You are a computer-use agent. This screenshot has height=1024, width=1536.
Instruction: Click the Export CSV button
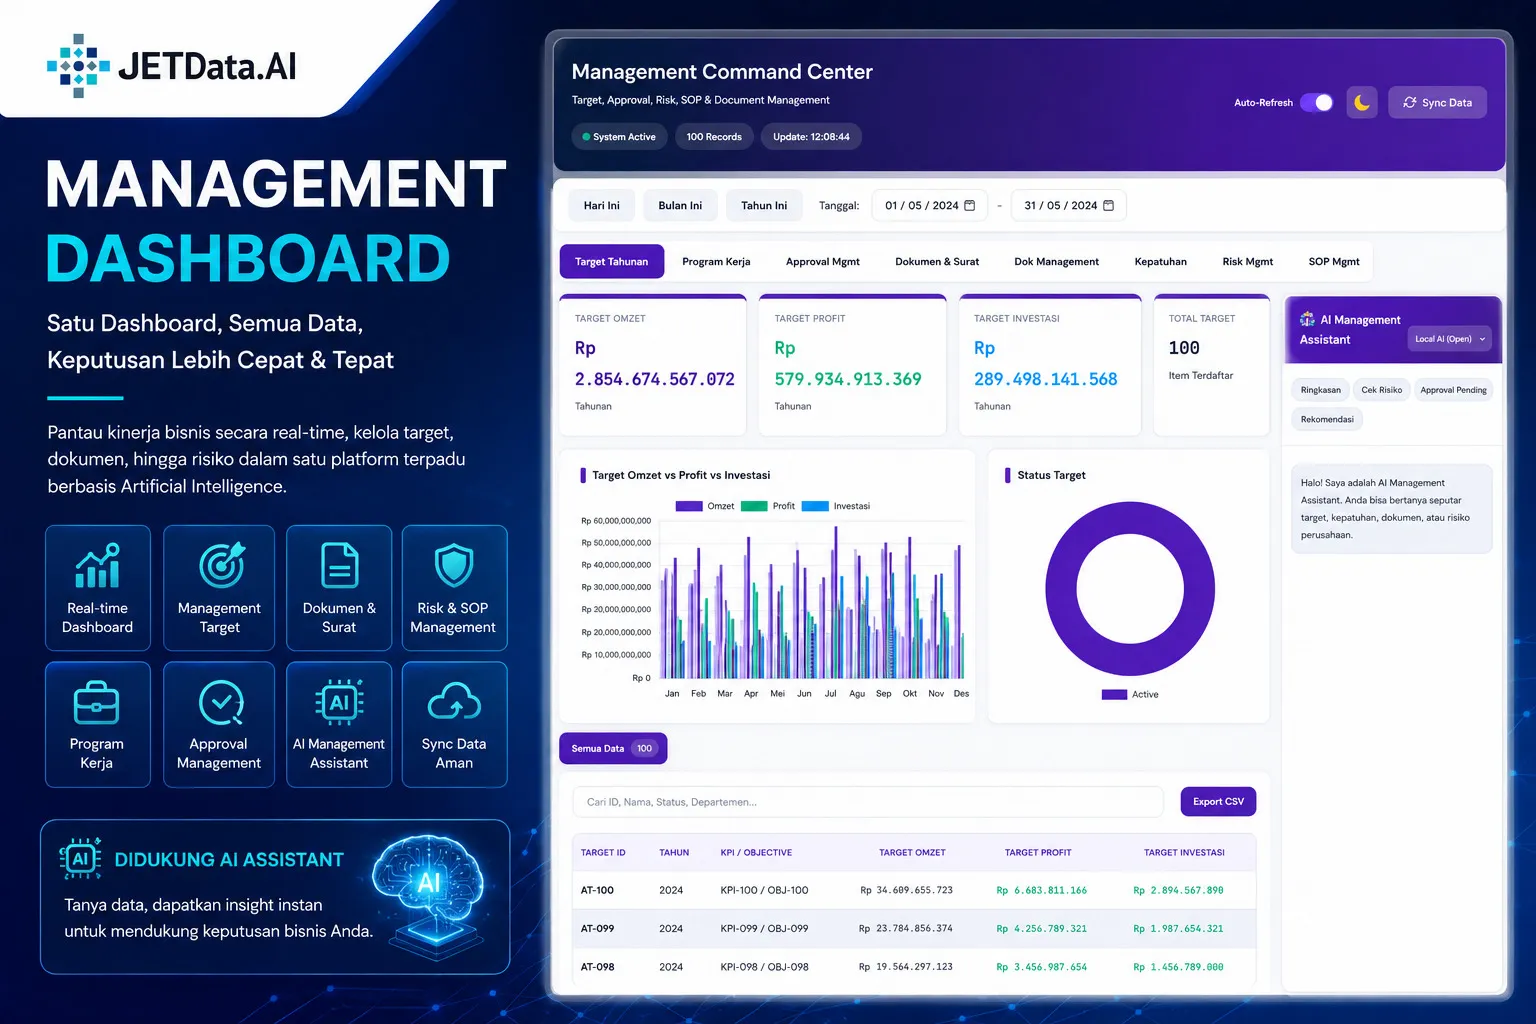(x=1218, y=801)
